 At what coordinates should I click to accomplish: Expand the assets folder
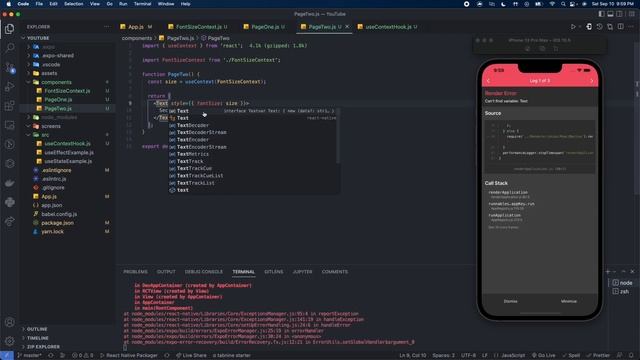click(49, 73)
